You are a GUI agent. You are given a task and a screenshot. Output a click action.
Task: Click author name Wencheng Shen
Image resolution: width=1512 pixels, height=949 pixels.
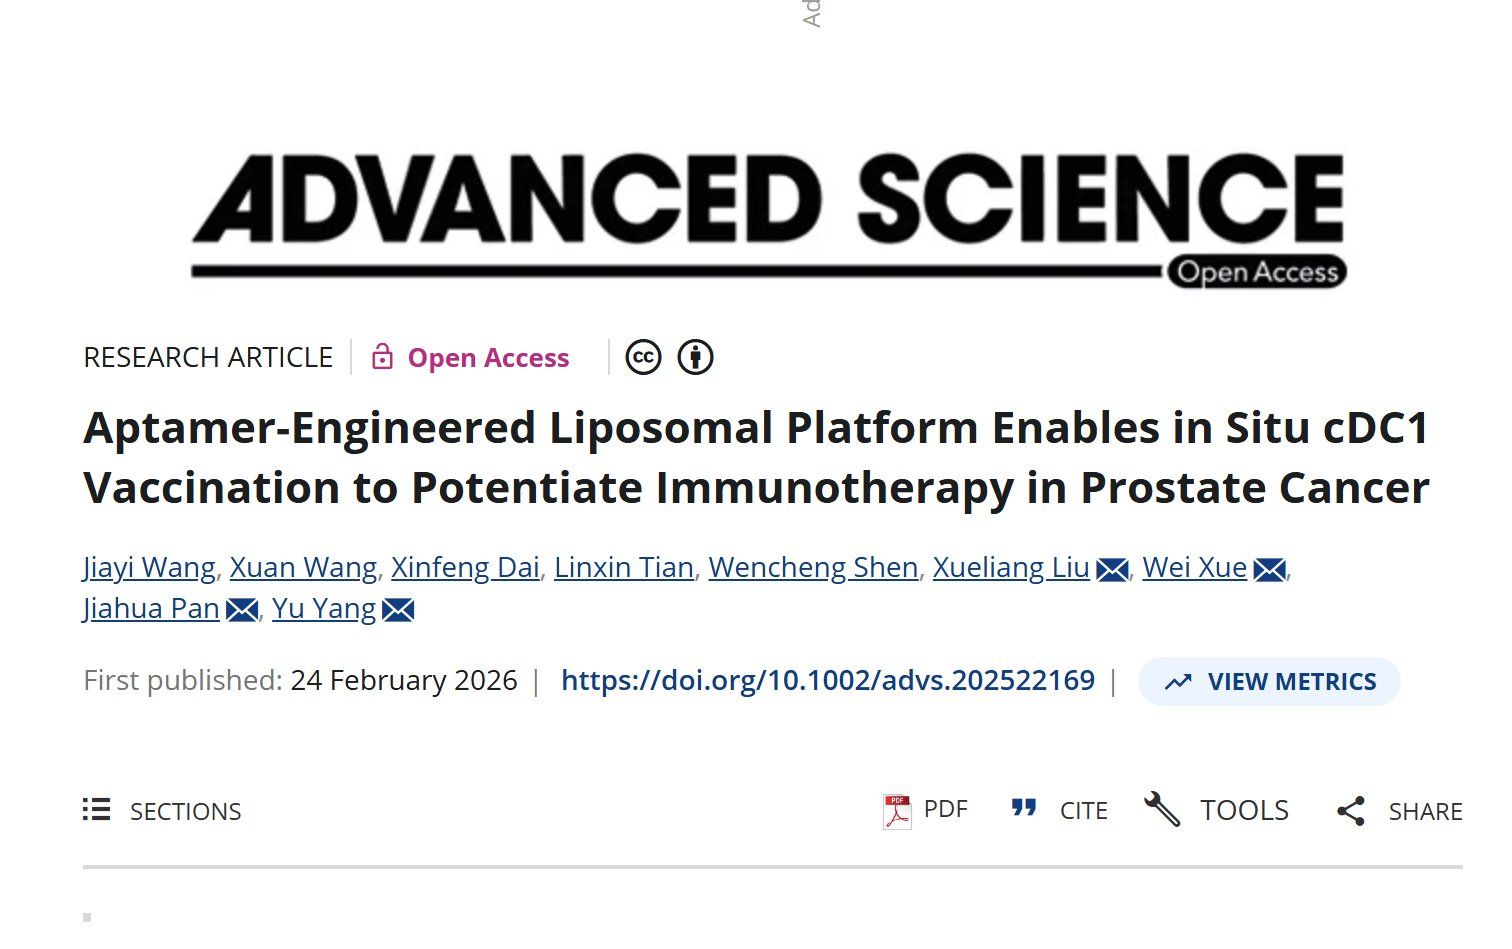[813, 568]
